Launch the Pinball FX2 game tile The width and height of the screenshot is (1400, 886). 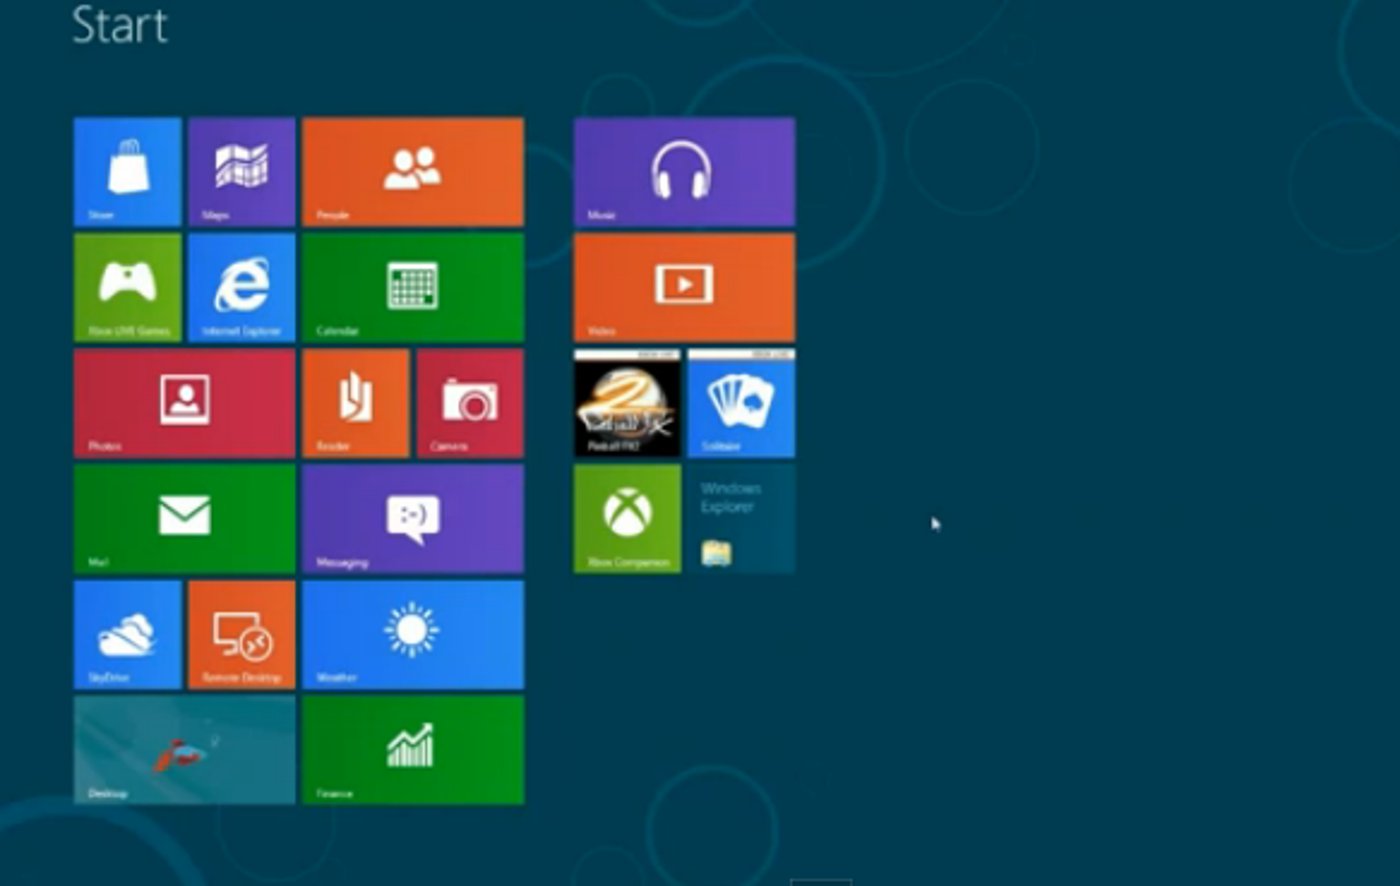pos(627,403)
